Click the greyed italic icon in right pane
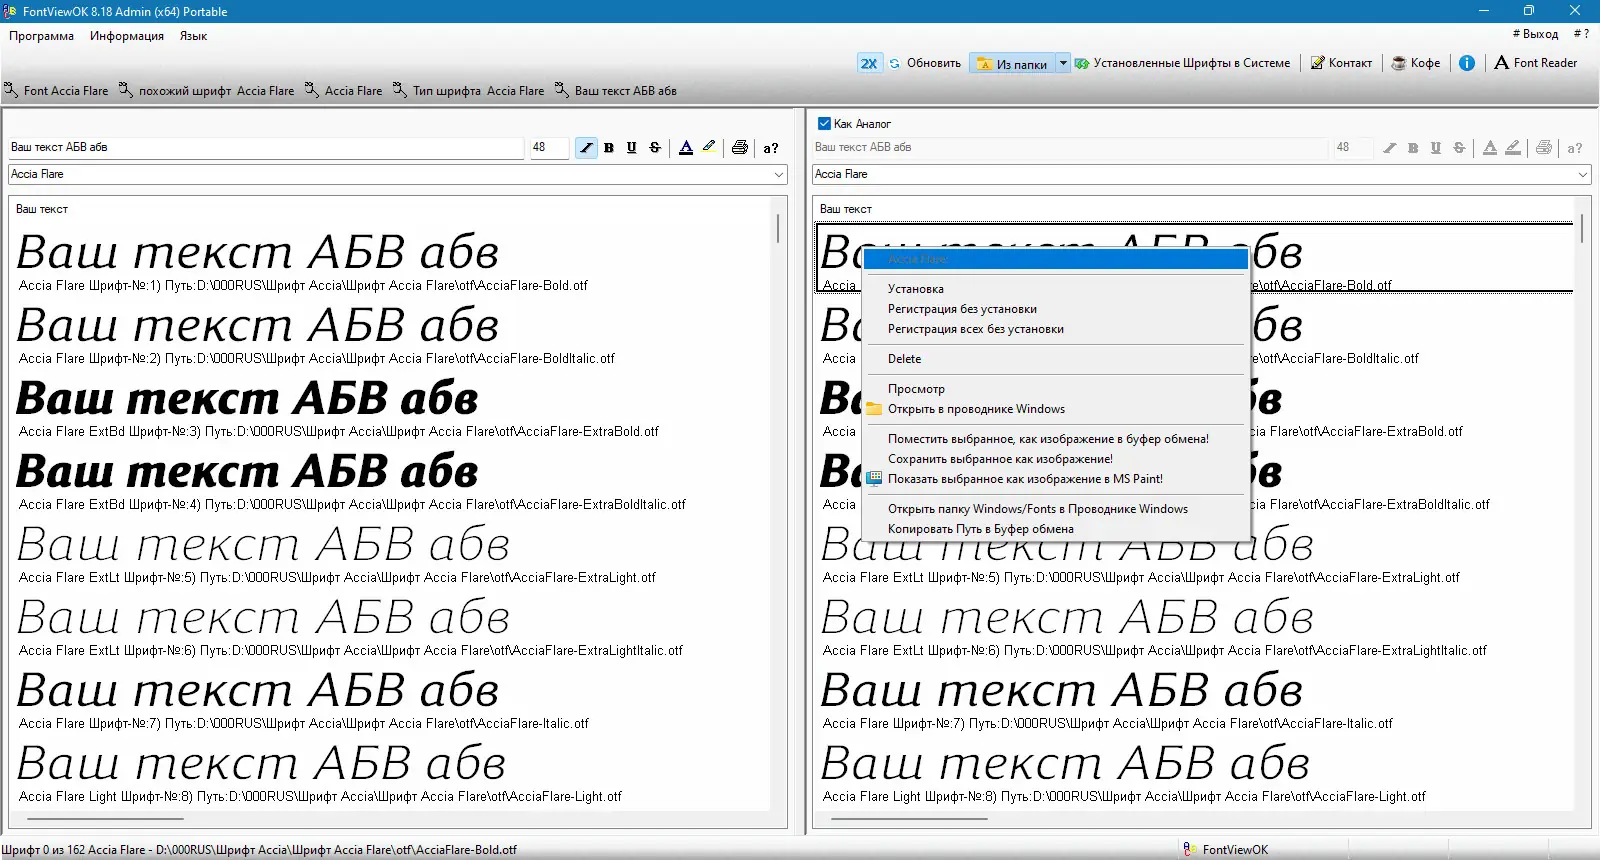 (x=1390, y=148)
